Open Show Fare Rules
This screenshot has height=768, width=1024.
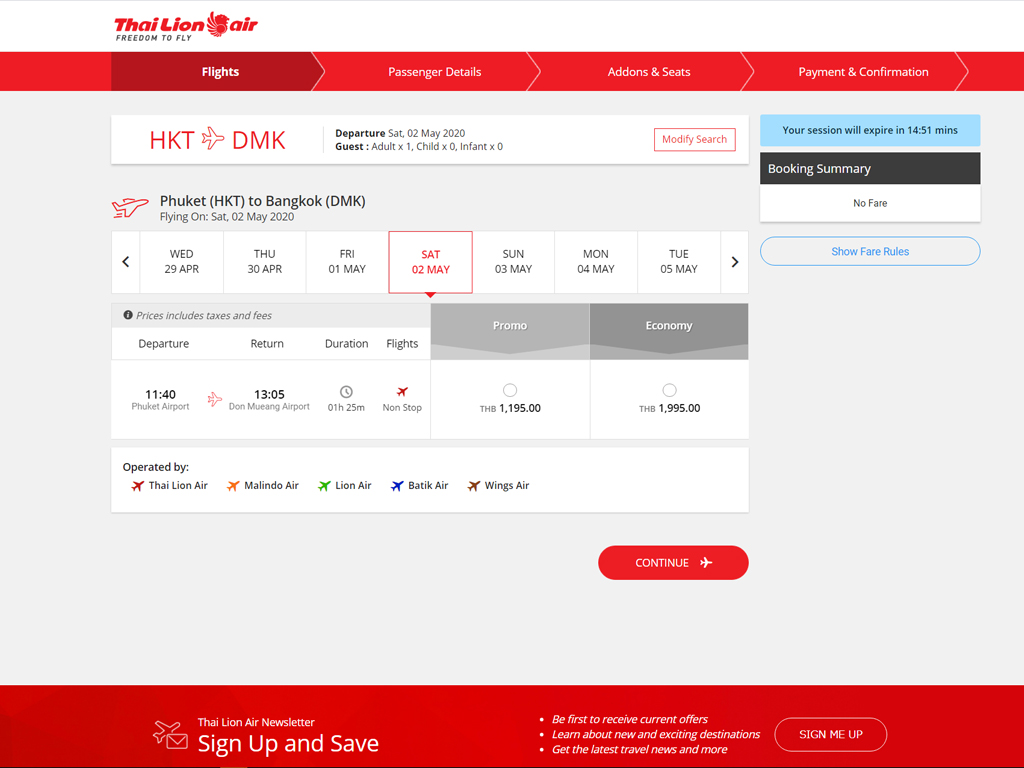[870, 251]
